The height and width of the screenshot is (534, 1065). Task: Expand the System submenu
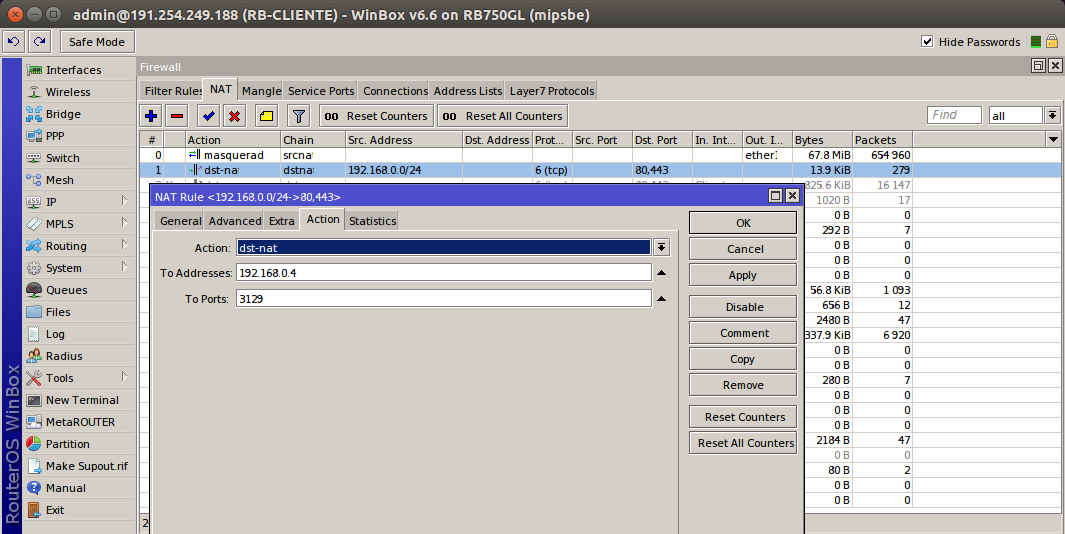tap(124, 267)
